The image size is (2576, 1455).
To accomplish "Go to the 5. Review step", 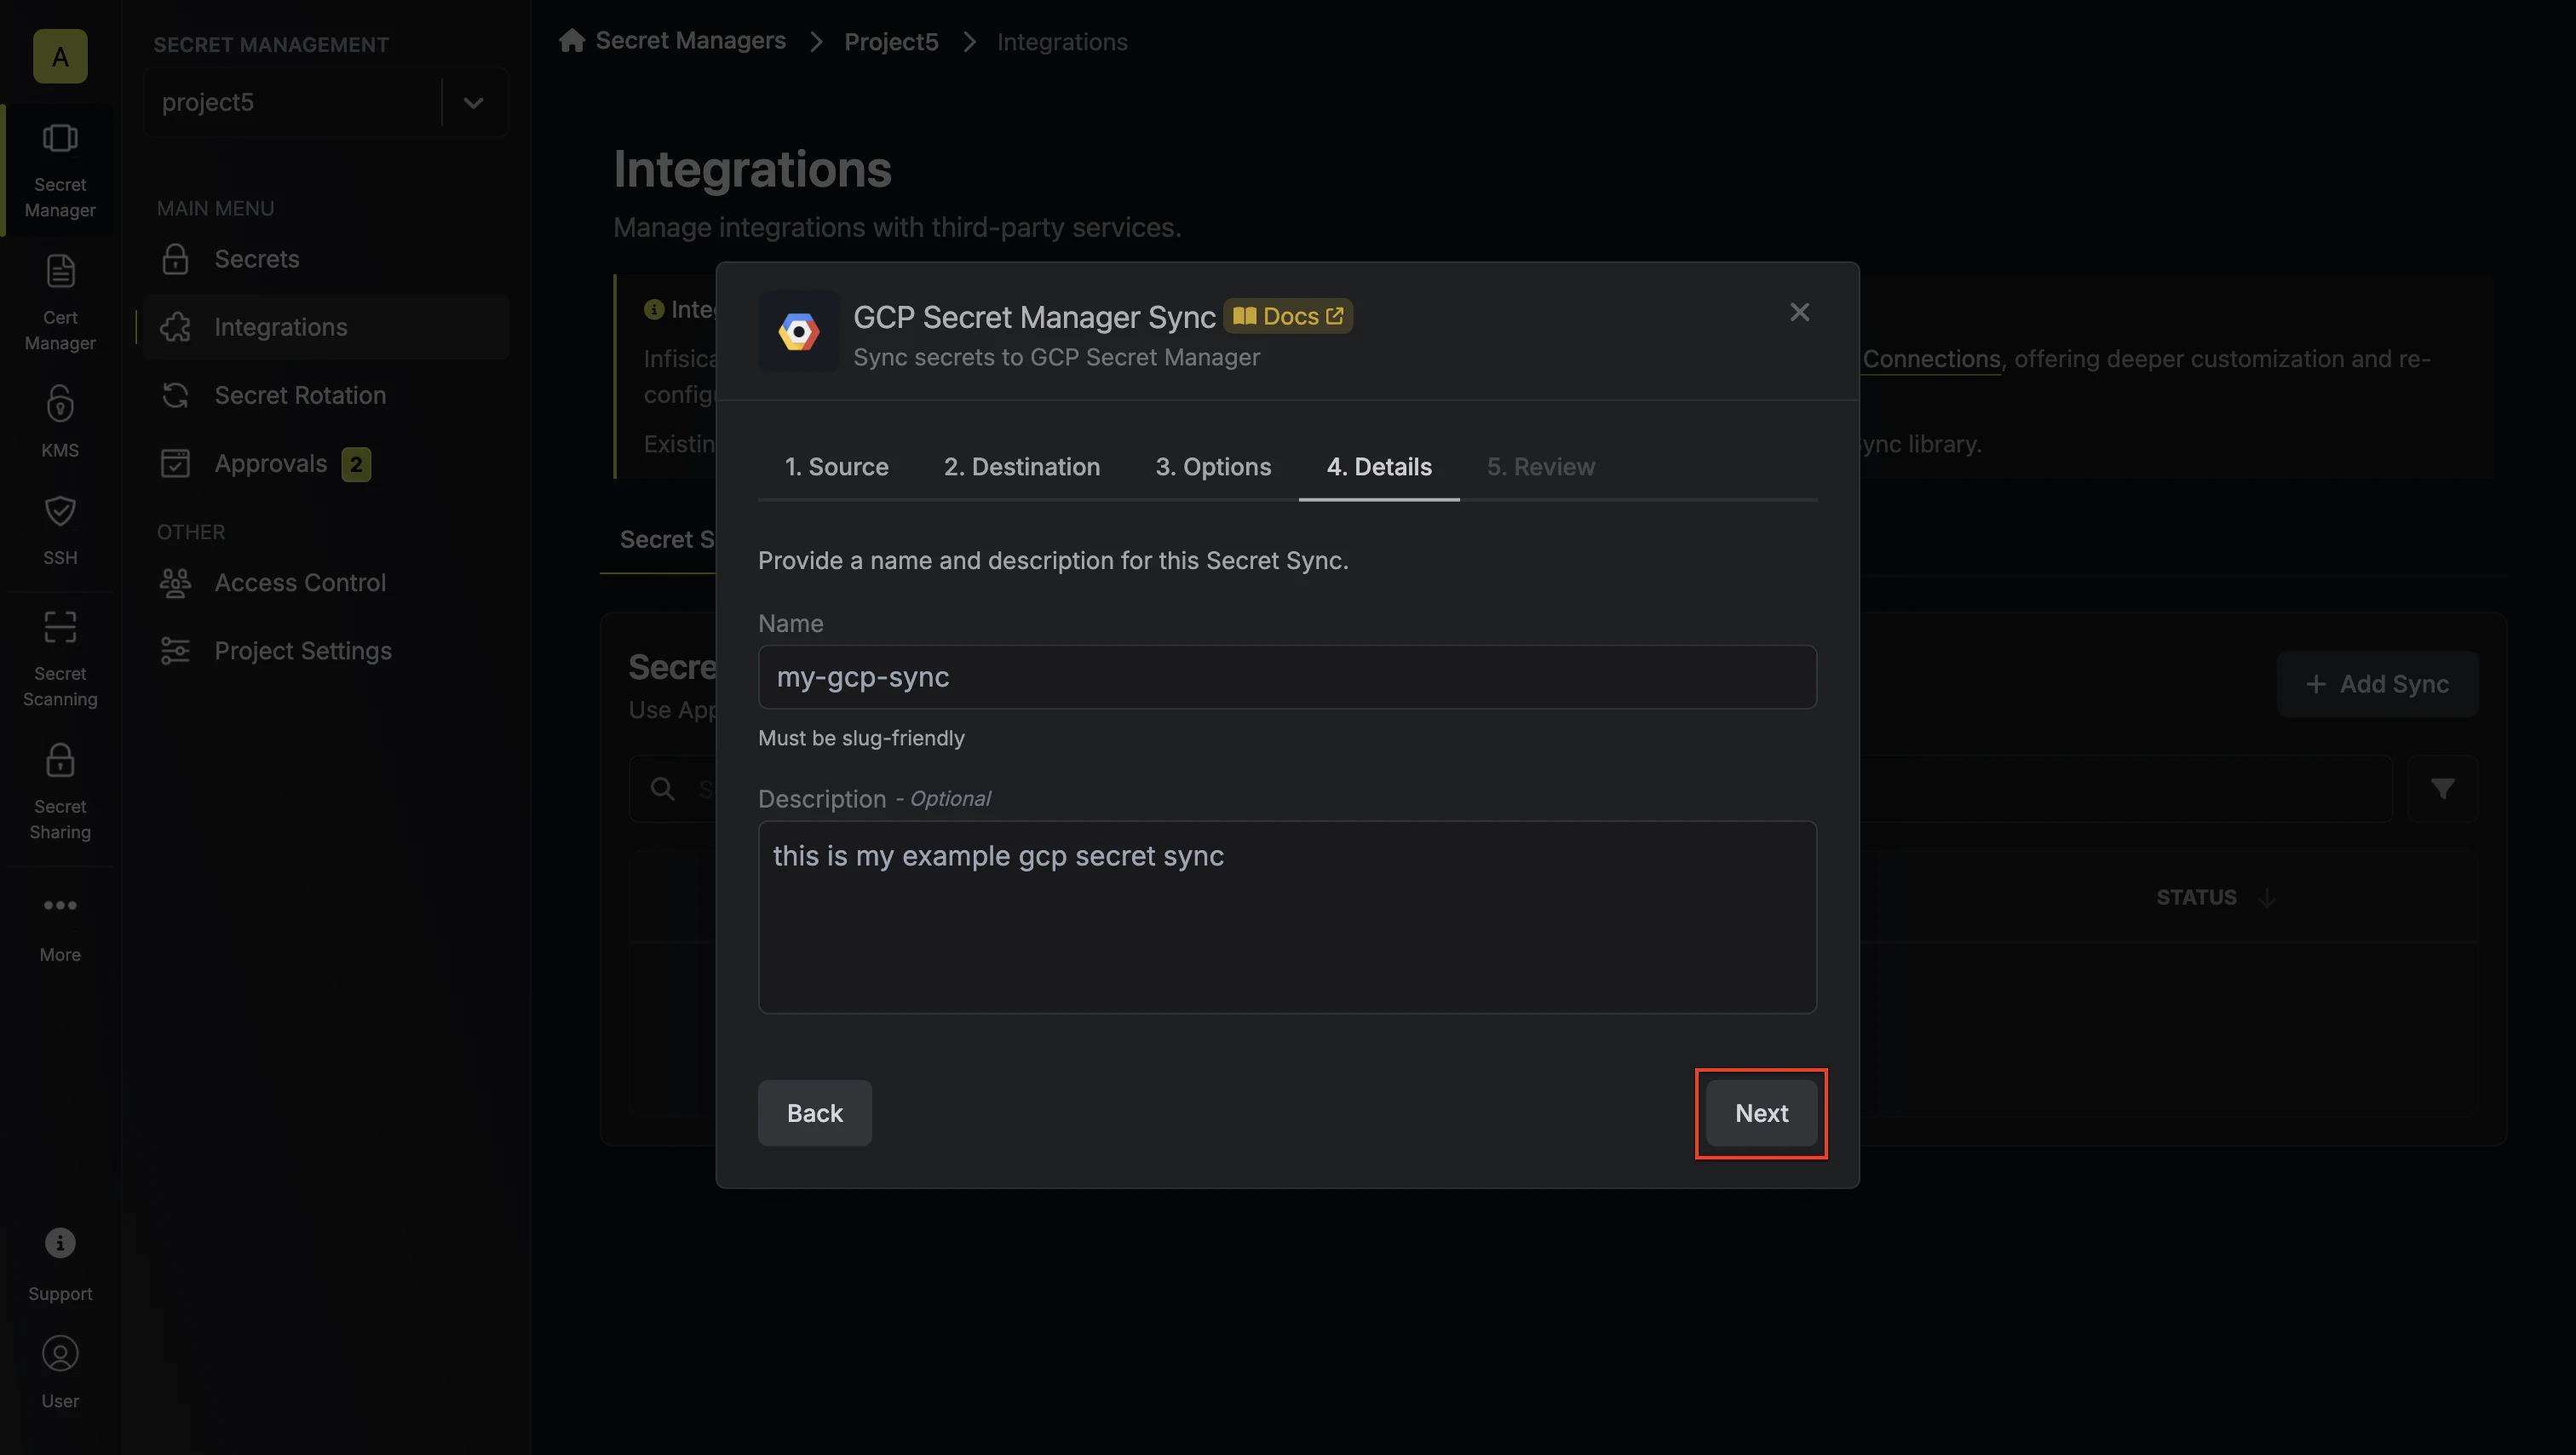I will (1540, 467).
